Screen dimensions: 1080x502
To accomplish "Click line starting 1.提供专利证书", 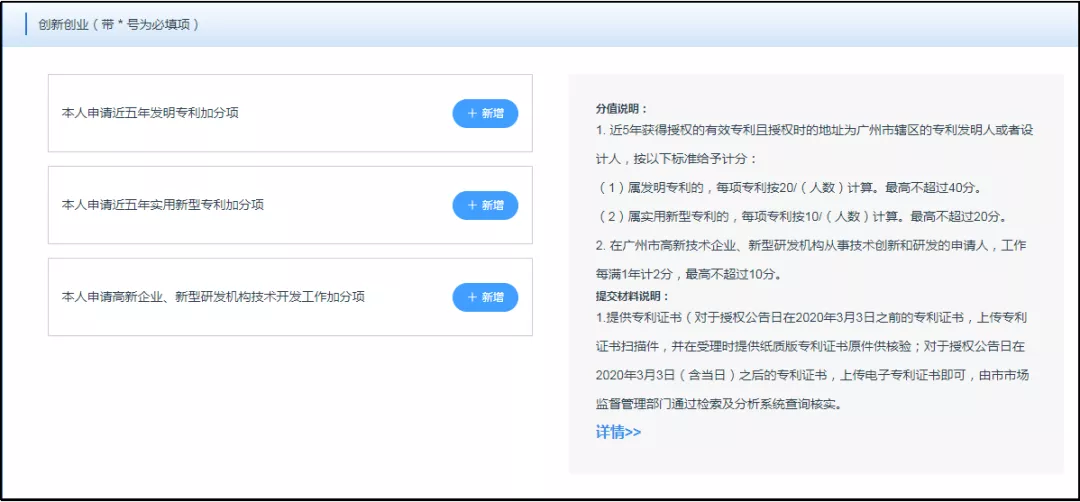I will [812, 317].
